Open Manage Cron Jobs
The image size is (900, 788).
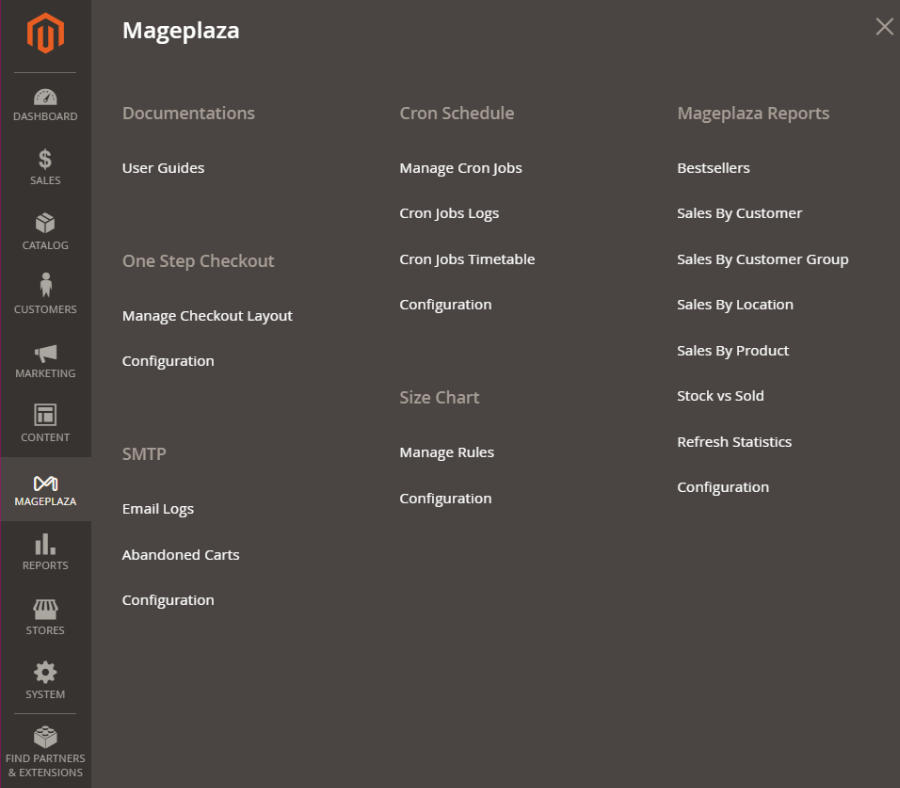coord(461,168)
